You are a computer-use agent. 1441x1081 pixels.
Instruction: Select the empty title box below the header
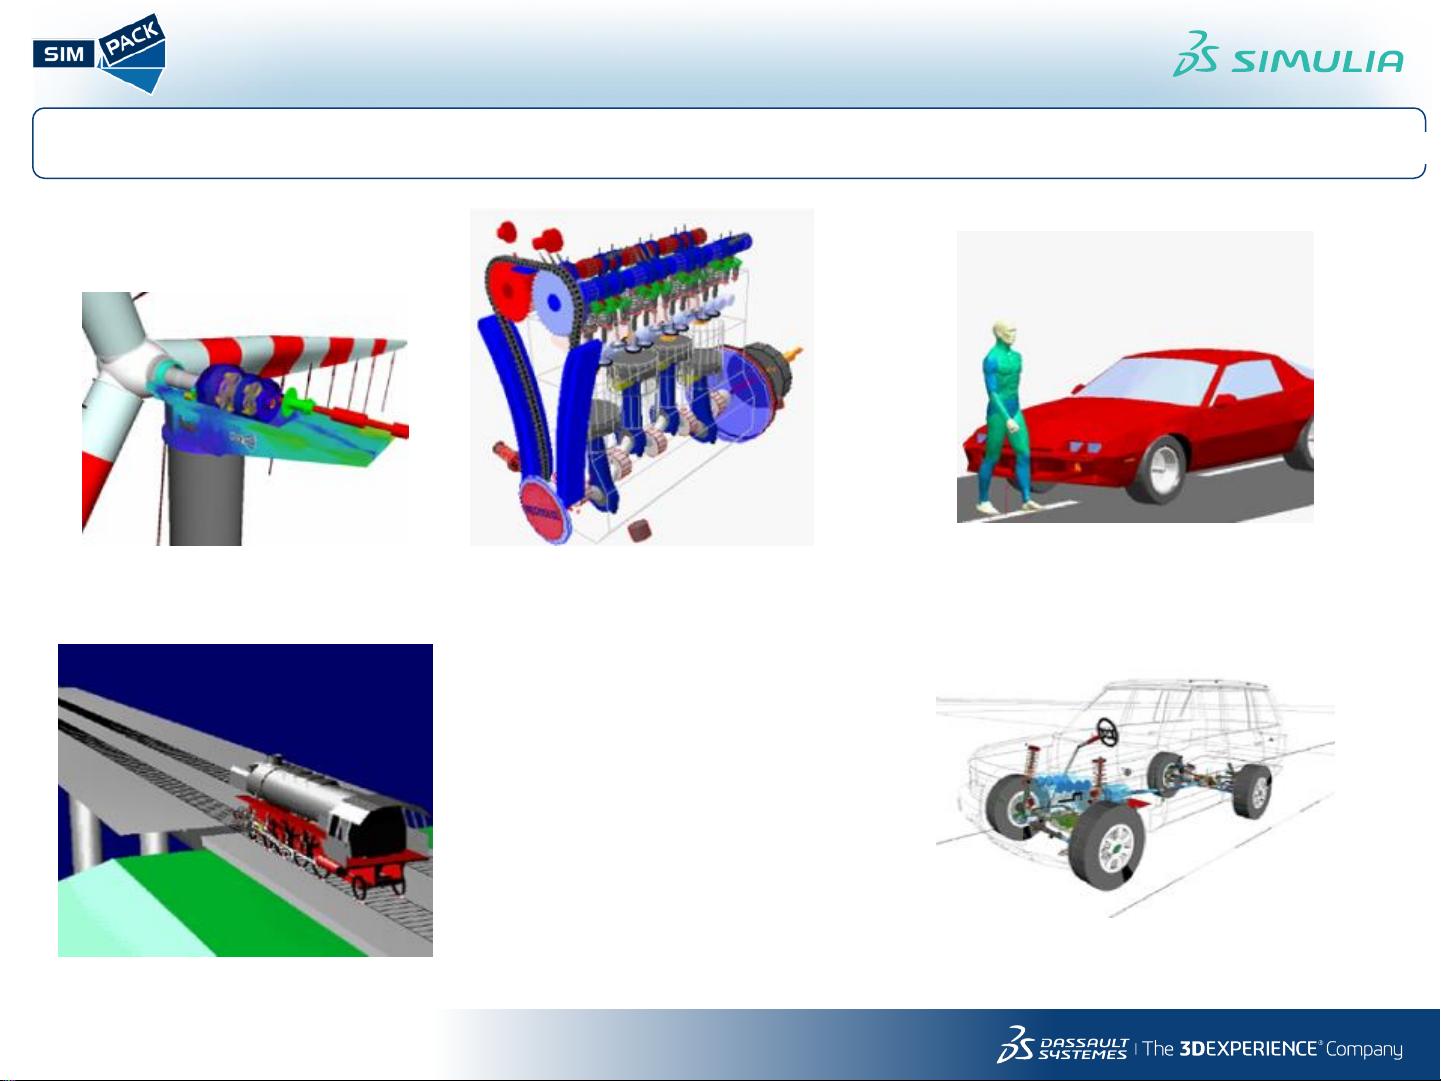[728, 143]
